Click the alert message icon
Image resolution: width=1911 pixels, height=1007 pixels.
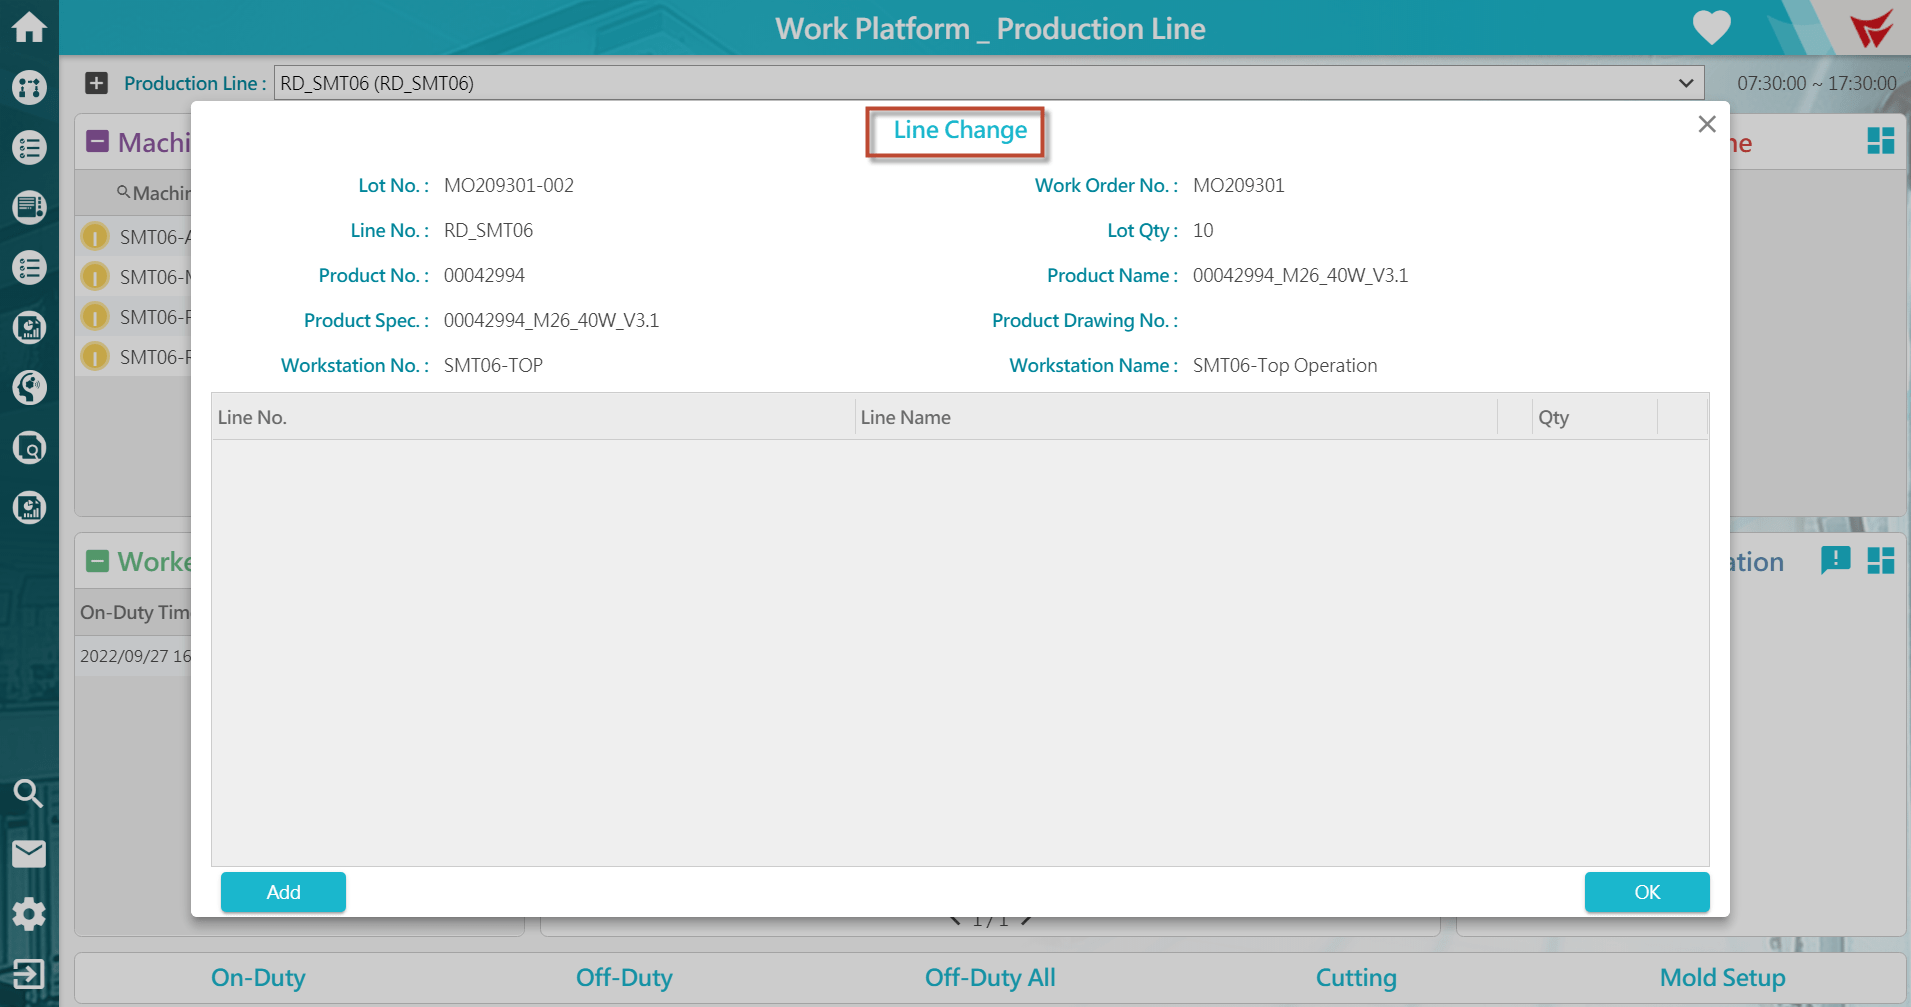tap(1835, 560)
